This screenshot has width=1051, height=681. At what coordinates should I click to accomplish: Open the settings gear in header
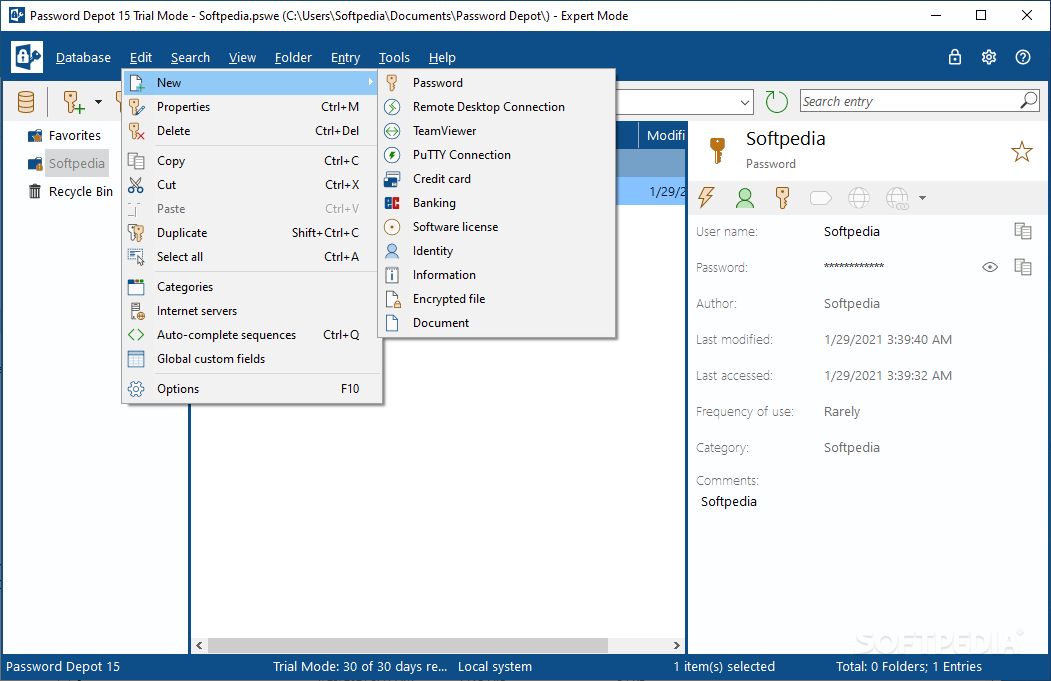click(989, 57)
